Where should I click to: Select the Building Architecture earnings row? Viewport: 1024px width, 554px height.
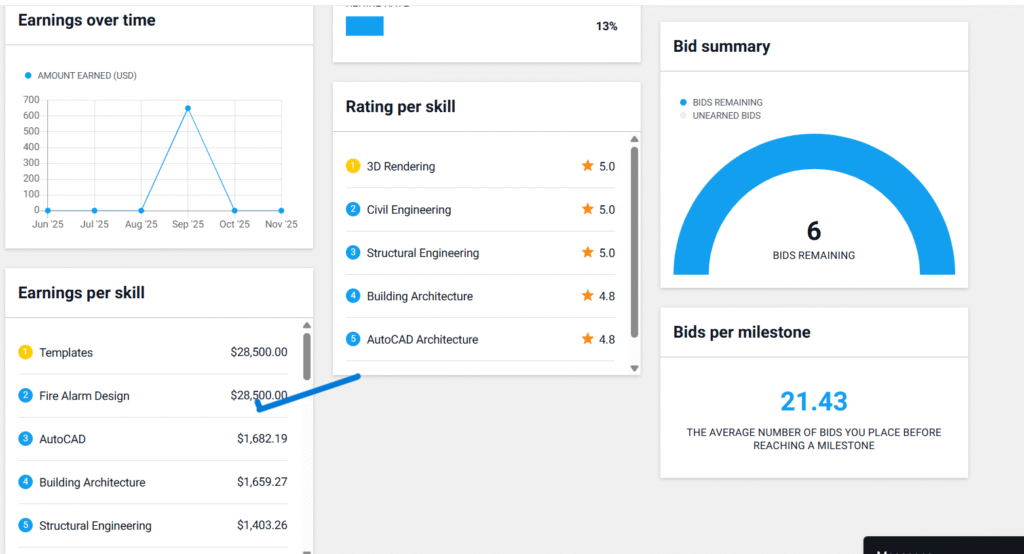click(152, 482)
